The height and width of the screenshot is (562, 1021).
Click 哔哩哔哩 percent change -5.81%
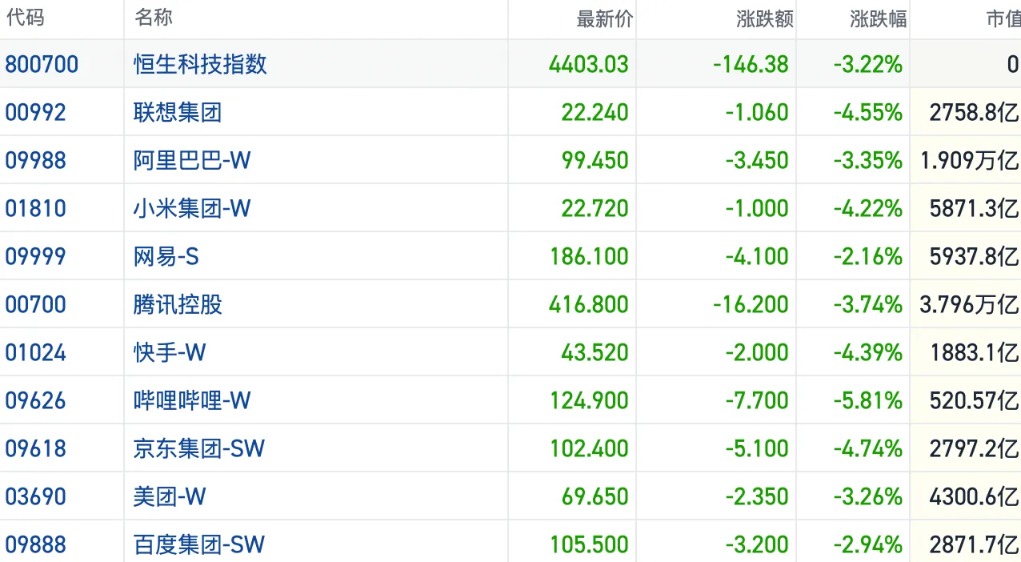868,400
